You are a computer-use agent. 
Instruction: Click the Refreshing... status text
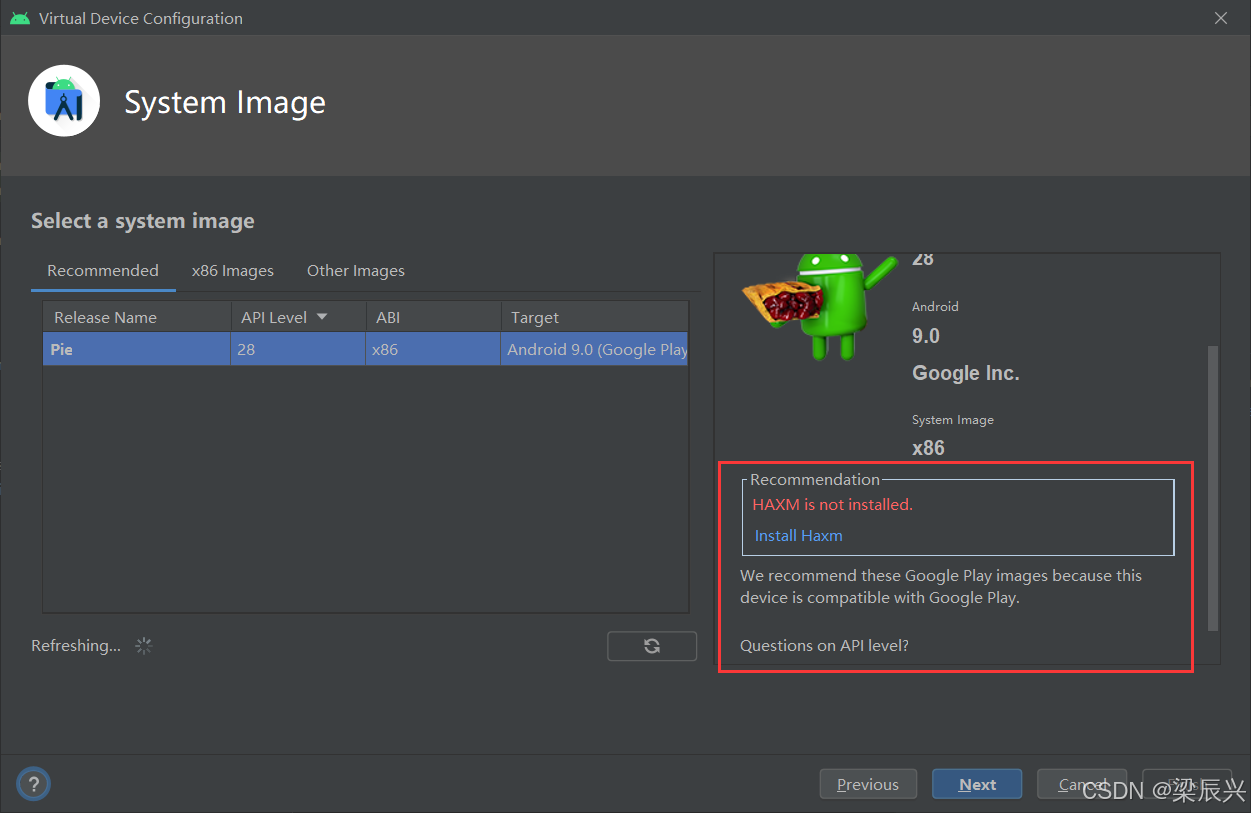[76, 646]
